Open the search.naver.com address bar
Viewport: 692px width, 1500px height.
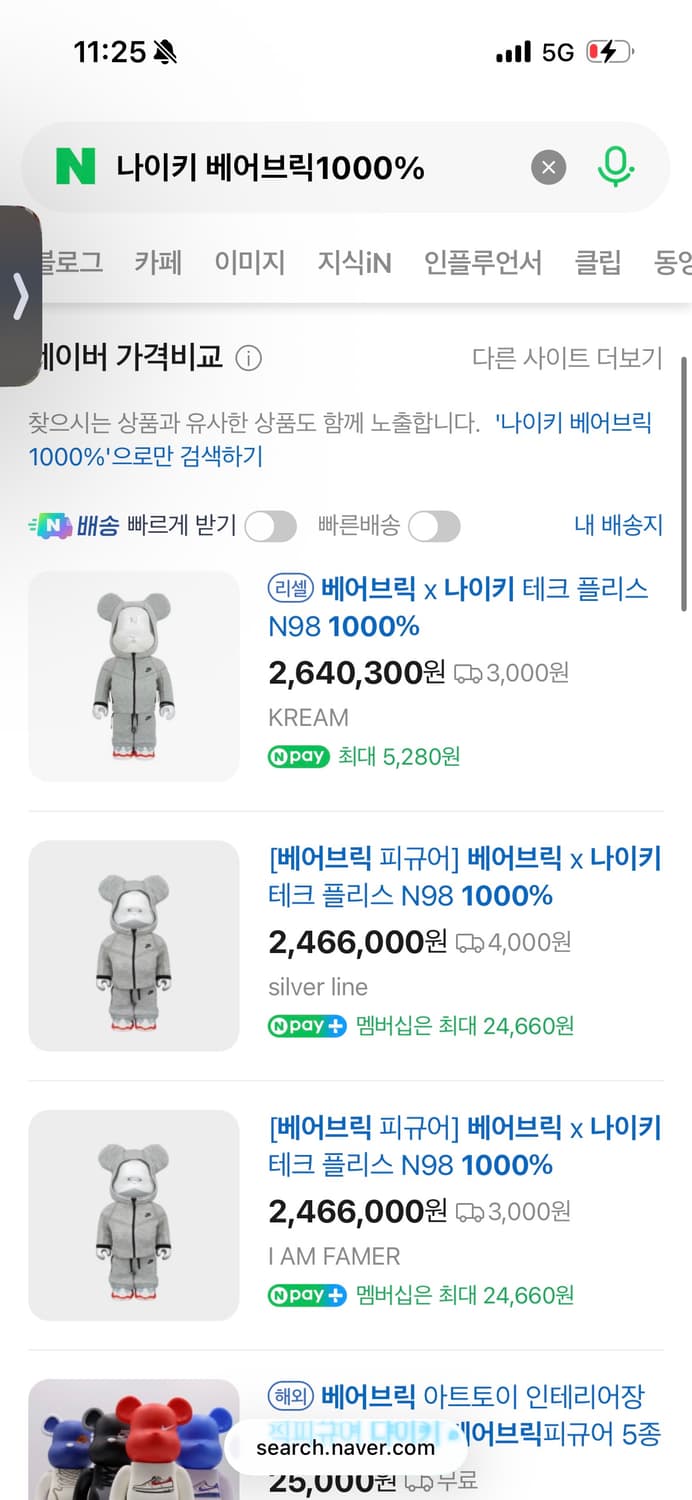click(x=346, y=1447)
